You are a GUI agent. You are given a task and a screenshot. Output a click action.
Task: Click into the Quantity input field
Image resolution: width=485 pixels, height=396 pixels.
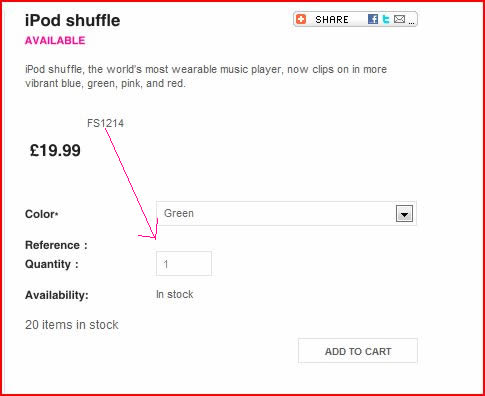point(184,264)
